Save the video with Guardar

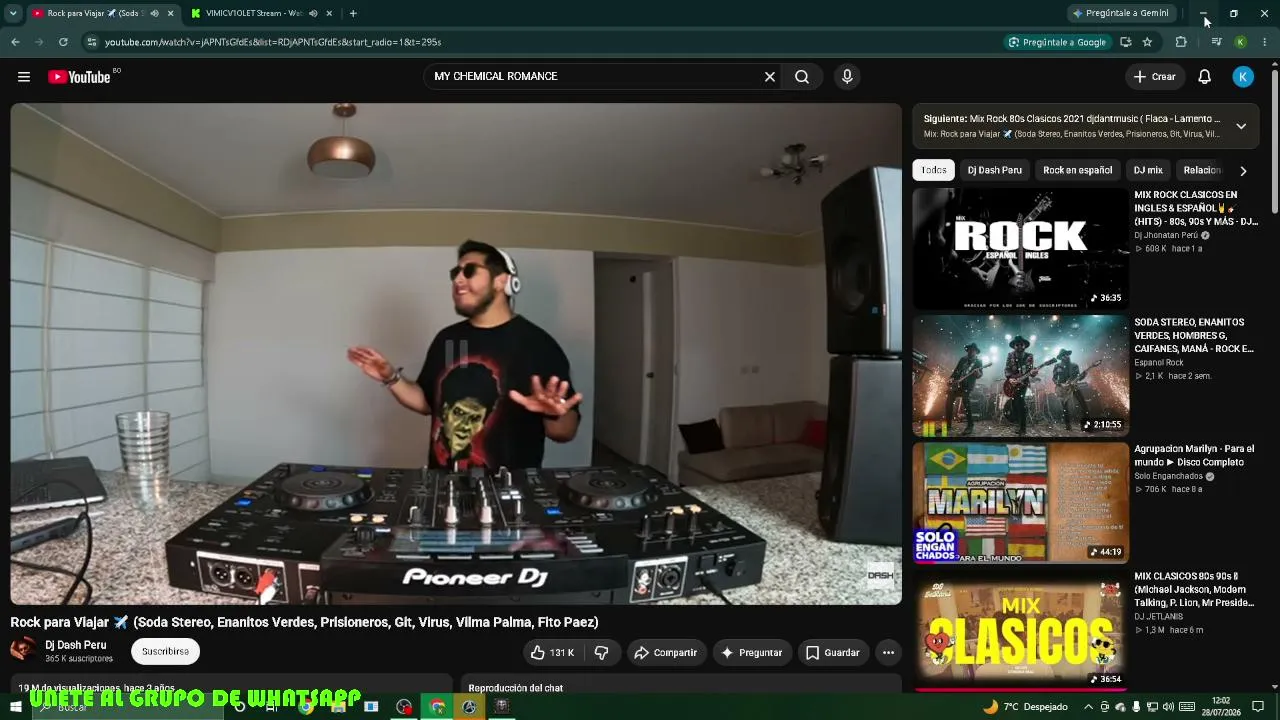[x=833, y=653]
